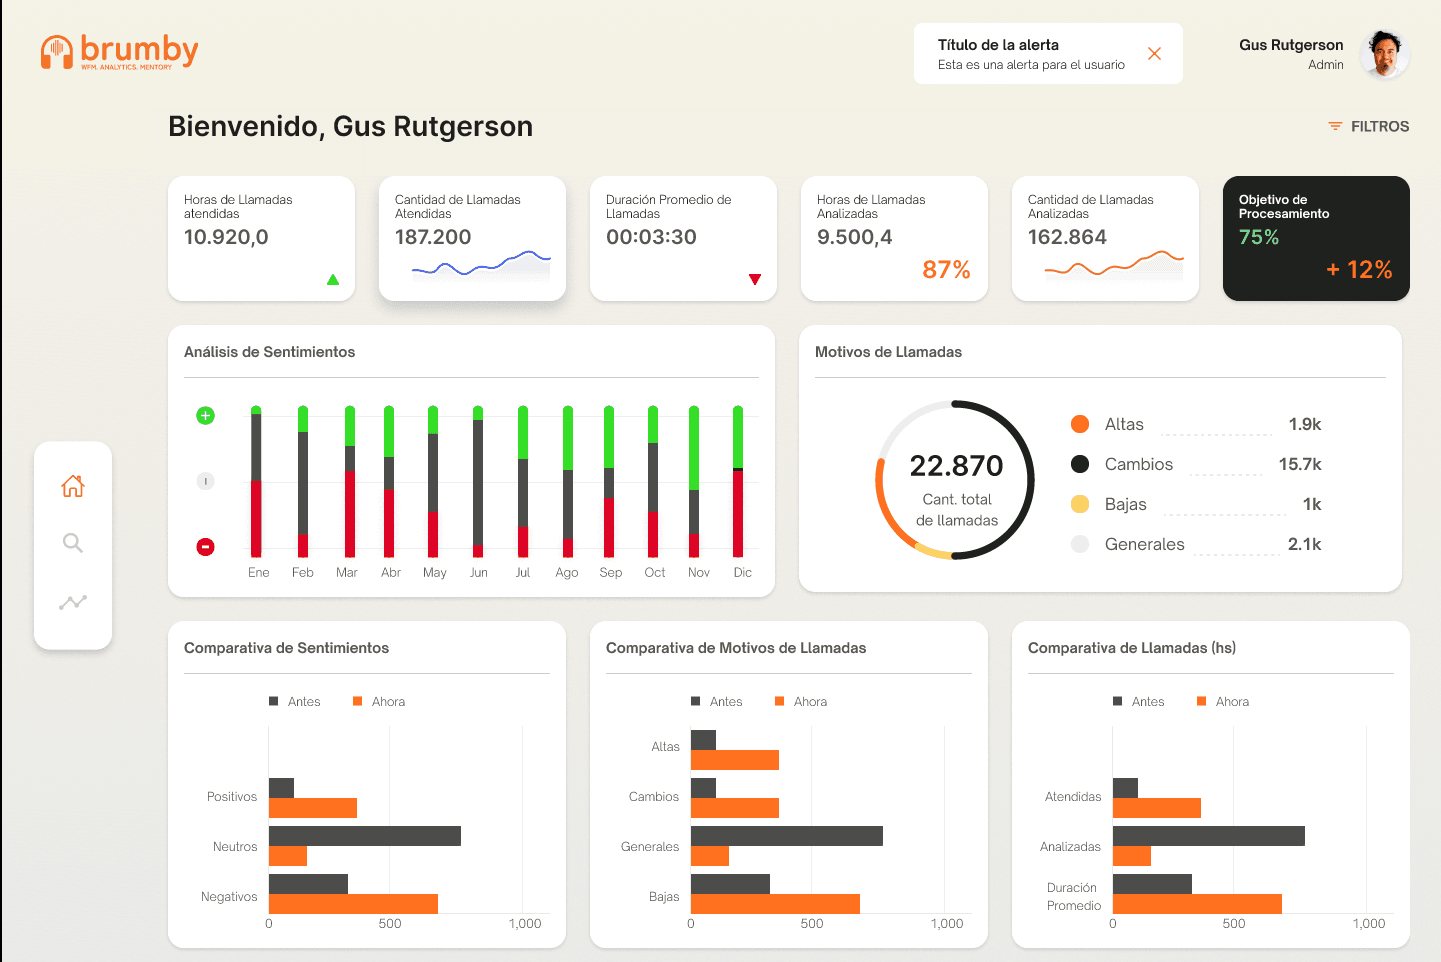The height and width of the screenshot is (962, 1441).
Task: Click the orange Negativos Ahora bar
Action: pyautogui.click(x=353, y=904)
